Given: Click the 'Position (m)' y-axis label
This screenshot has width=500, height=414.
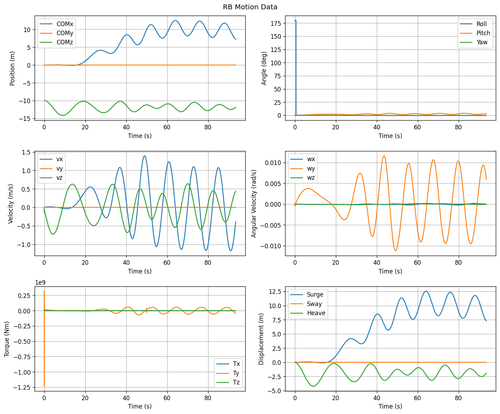Looking at the screenshot, I should (x=13, y=68).
